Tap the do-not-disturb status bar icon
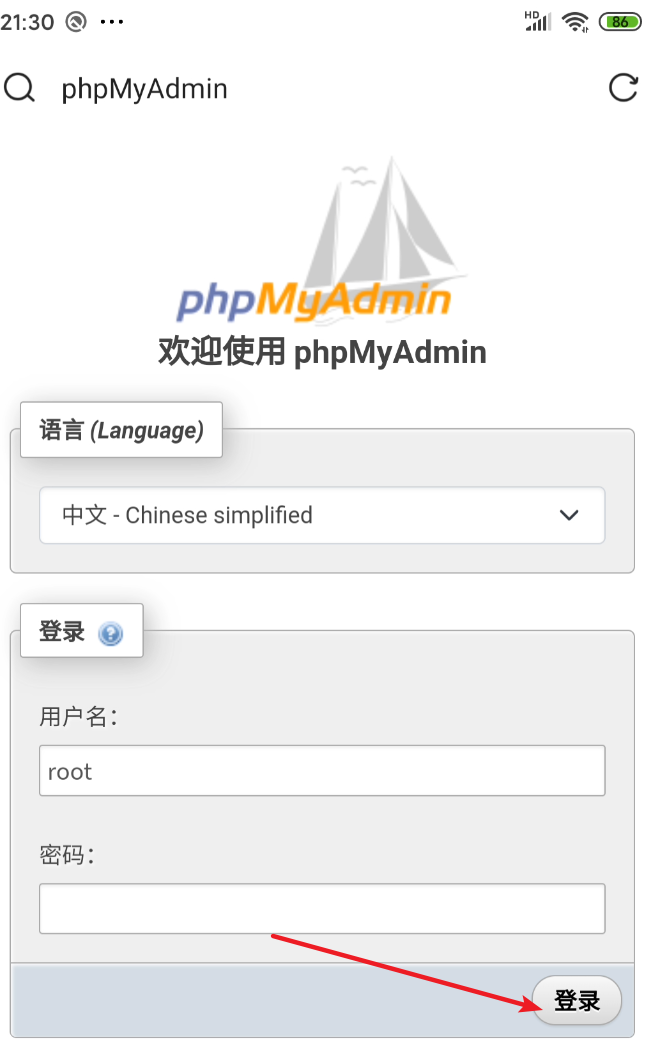Viewport: 659px width, 1064px height. pyautogui.click(x=75, y=21)
